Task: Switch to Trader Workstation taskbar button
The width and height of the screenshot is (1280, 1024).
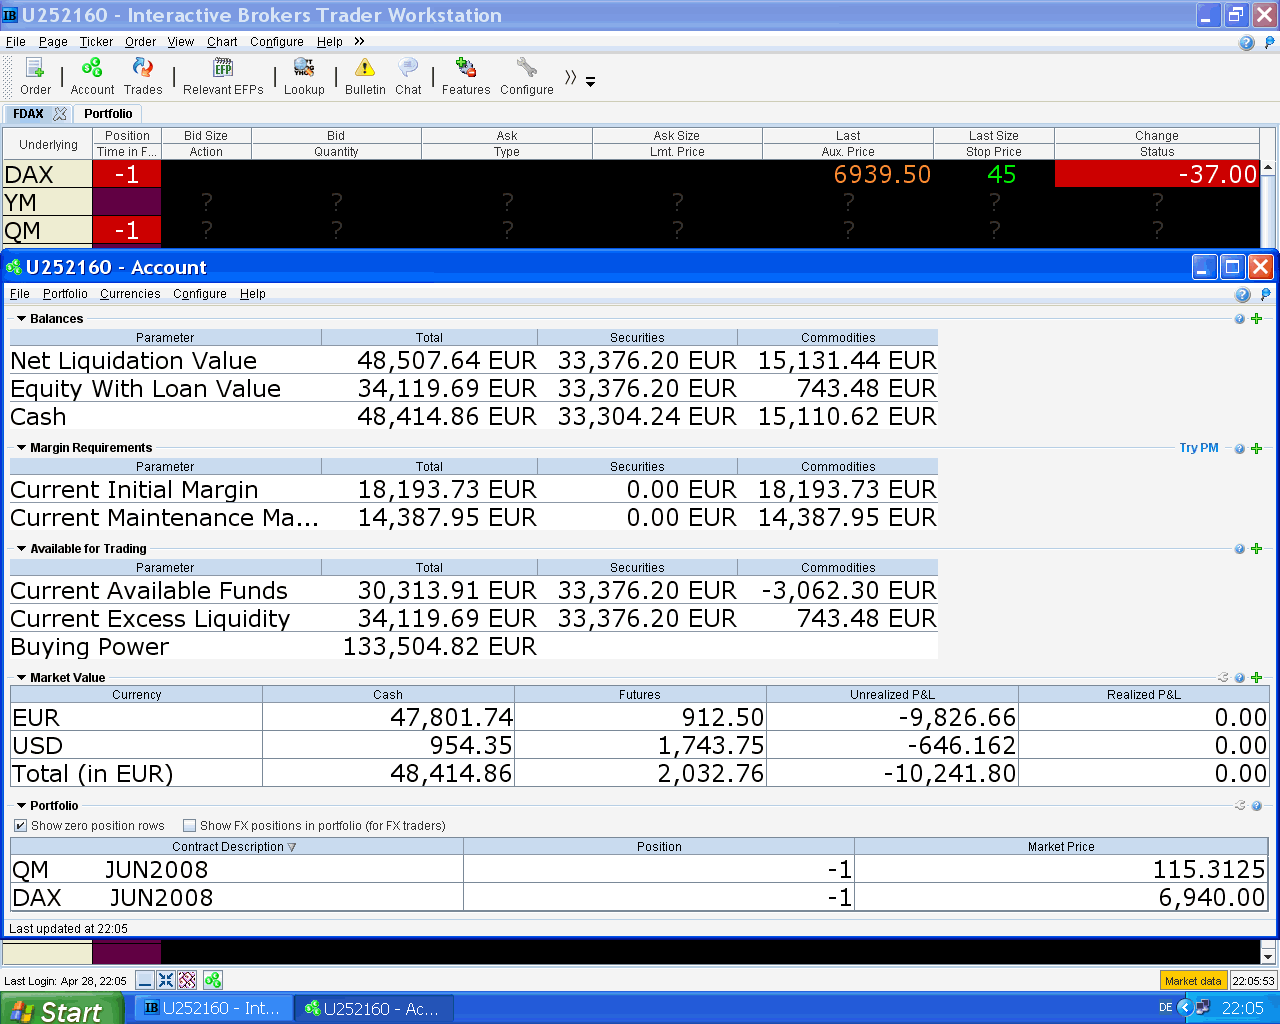Action: [x=213, y=1008]
